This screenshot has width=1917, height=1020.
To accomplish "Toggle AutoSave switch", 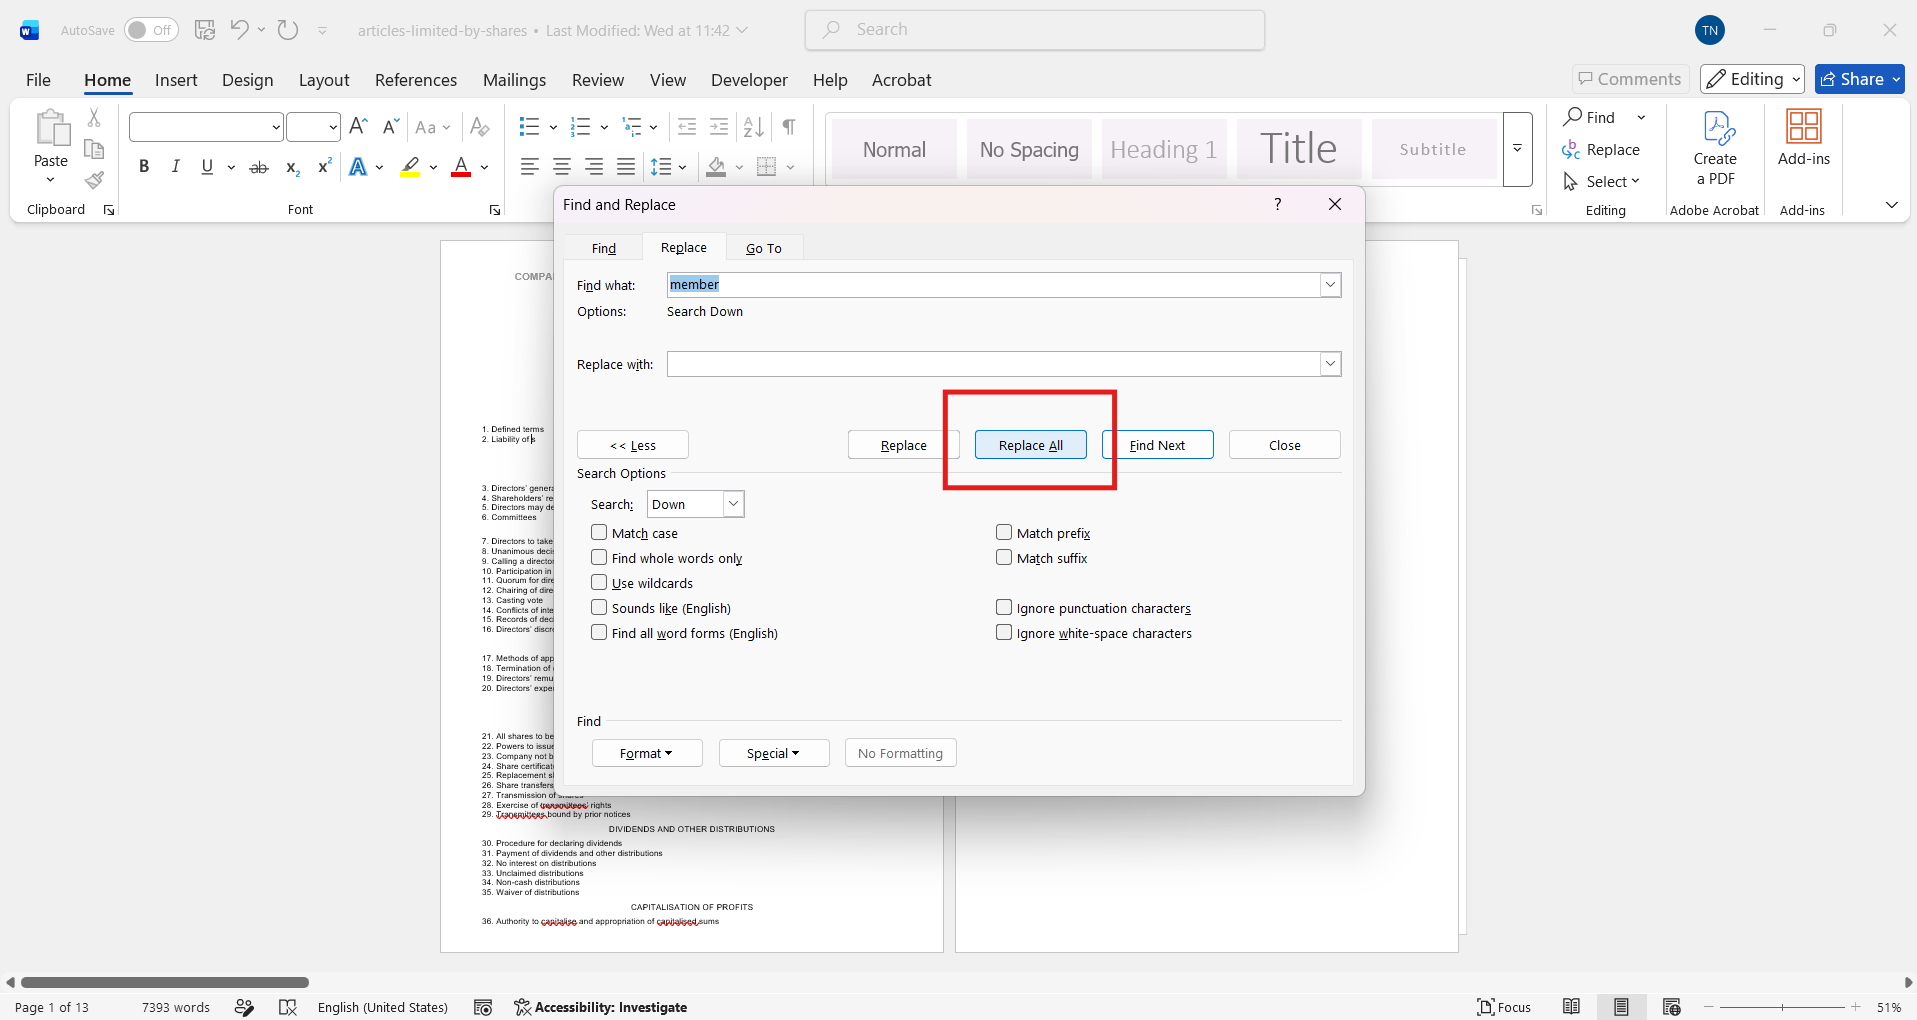I will [x=151, y=30].
